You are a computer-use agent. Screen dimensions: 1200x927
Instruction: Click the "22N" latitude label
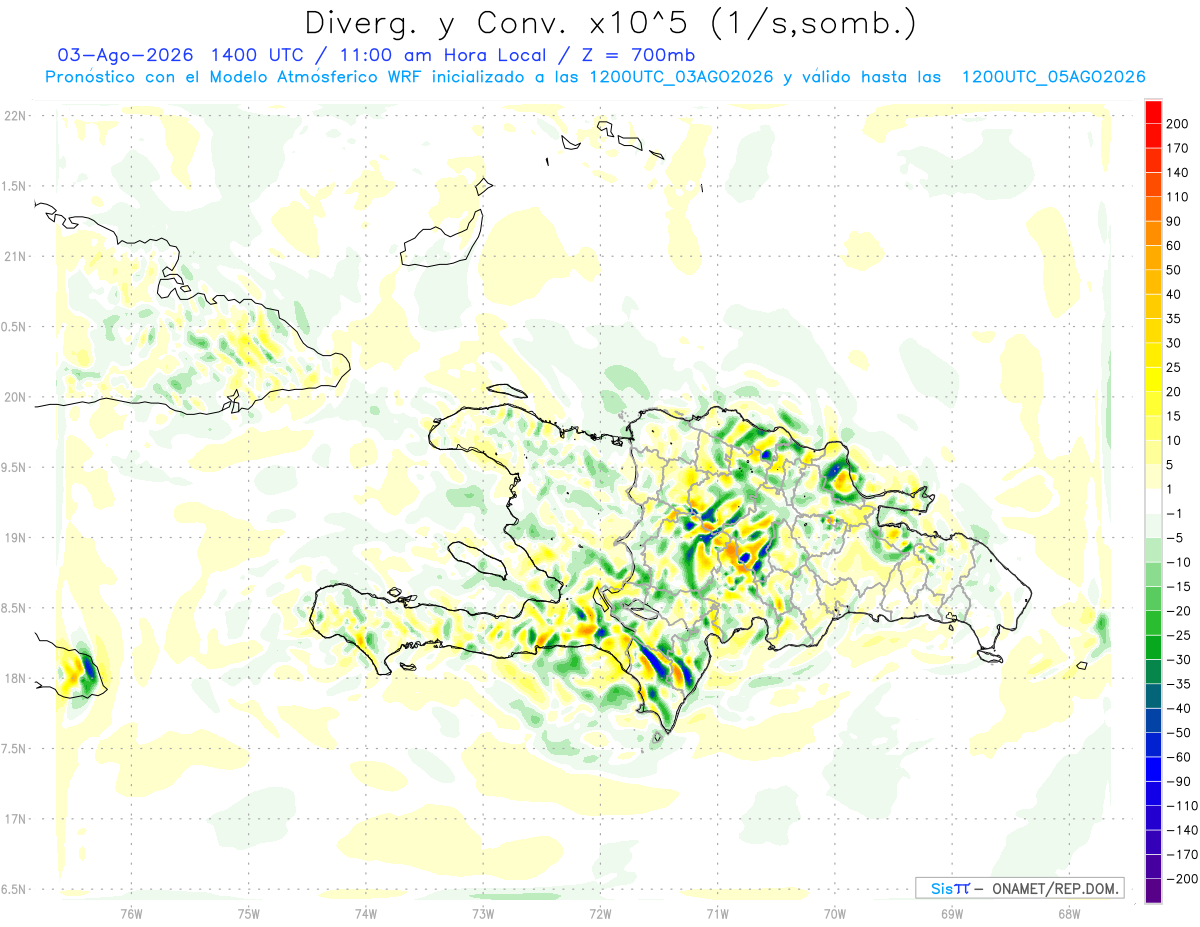coord(14,116)
